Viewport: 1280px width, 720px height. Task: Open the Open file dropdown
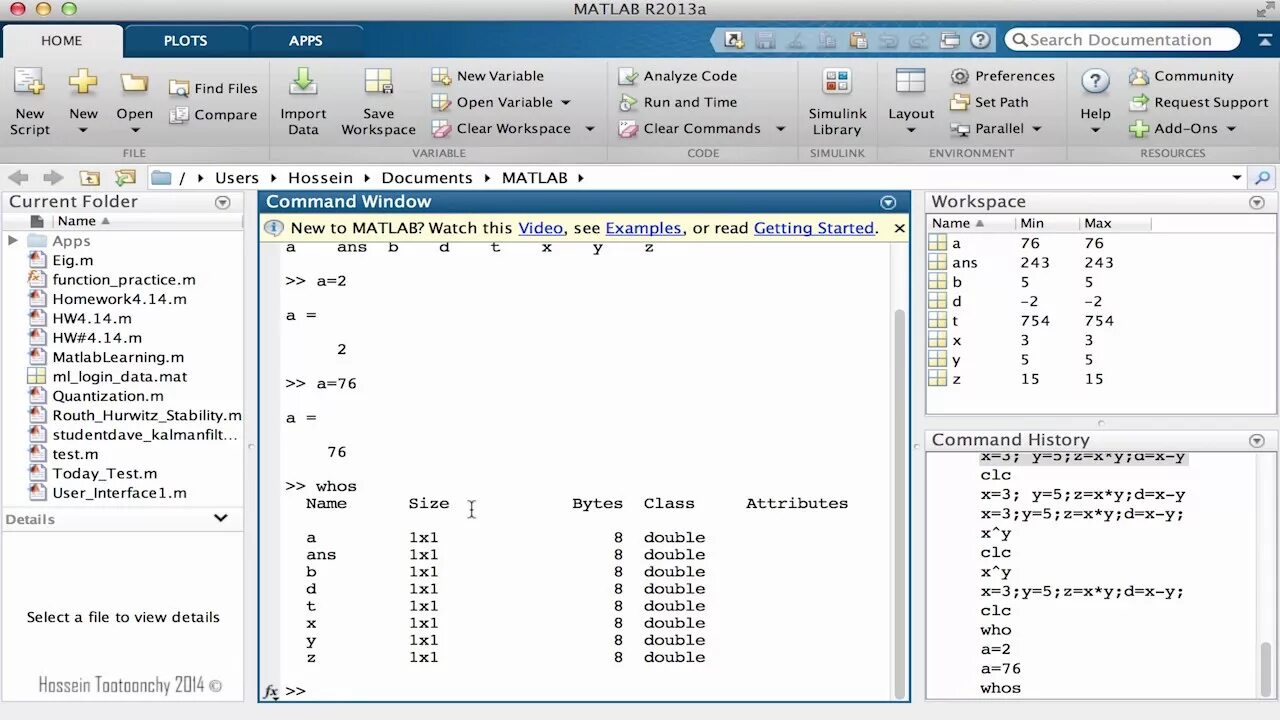pos(134,101)
